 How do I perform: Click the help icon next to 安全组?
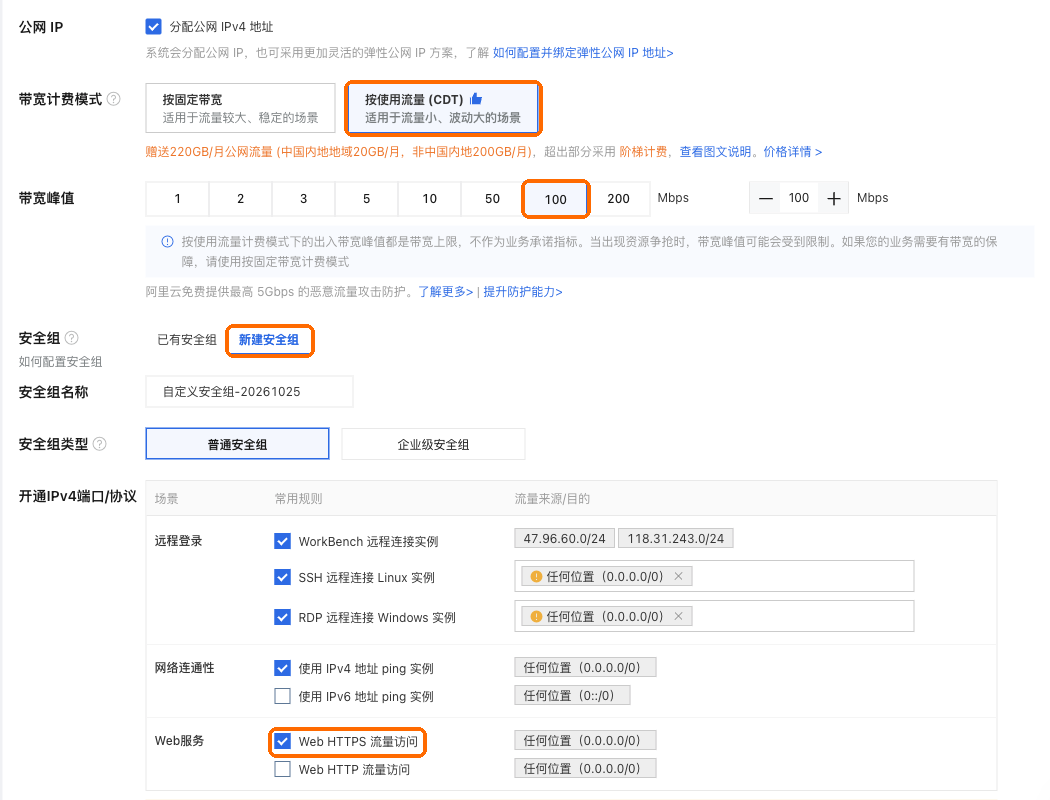72,338
